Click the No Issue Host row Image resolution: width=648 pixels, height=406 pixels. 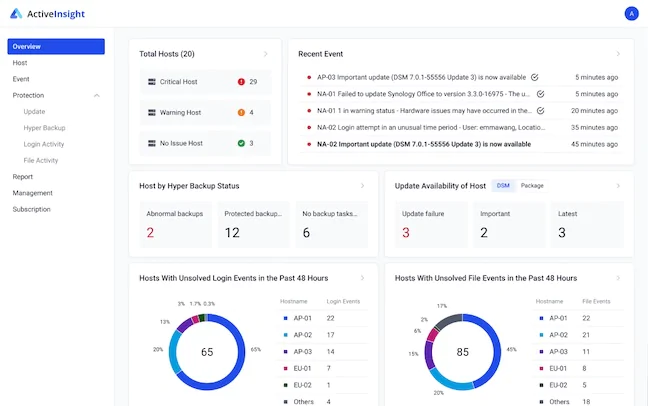click(205, 143)
